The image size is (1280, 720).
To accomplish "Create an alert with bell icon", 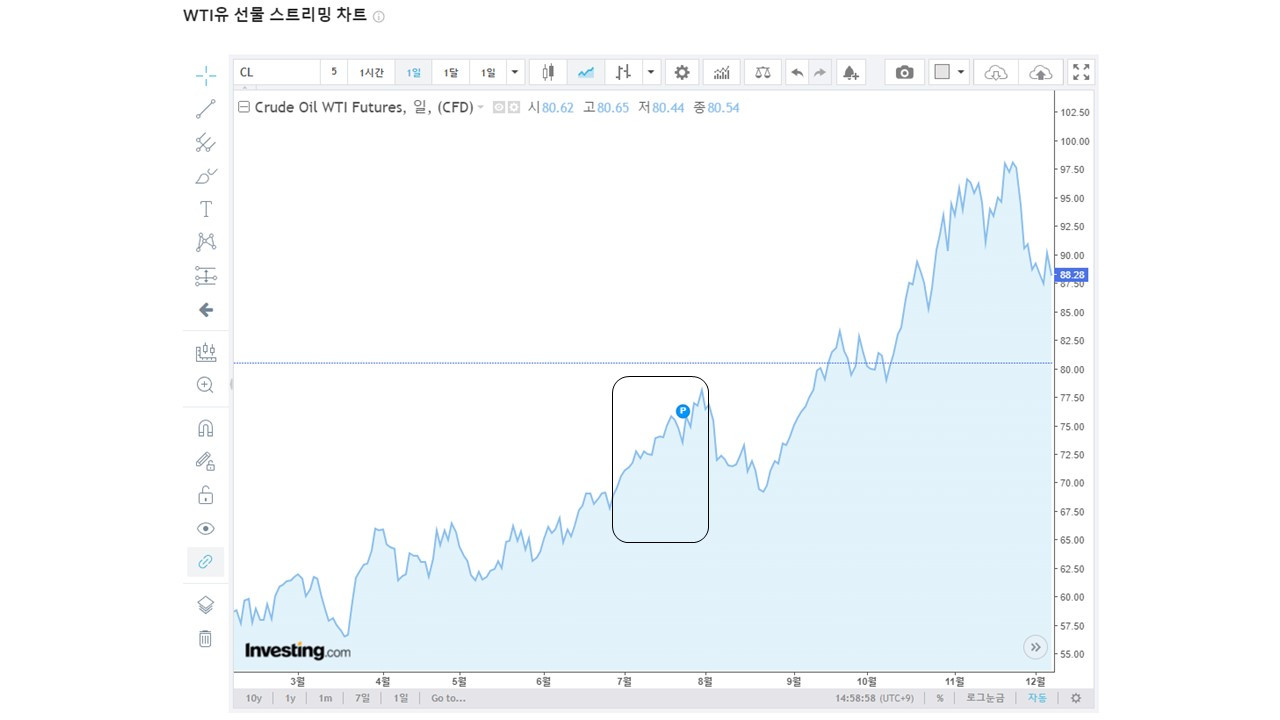I will click(851, 72).
